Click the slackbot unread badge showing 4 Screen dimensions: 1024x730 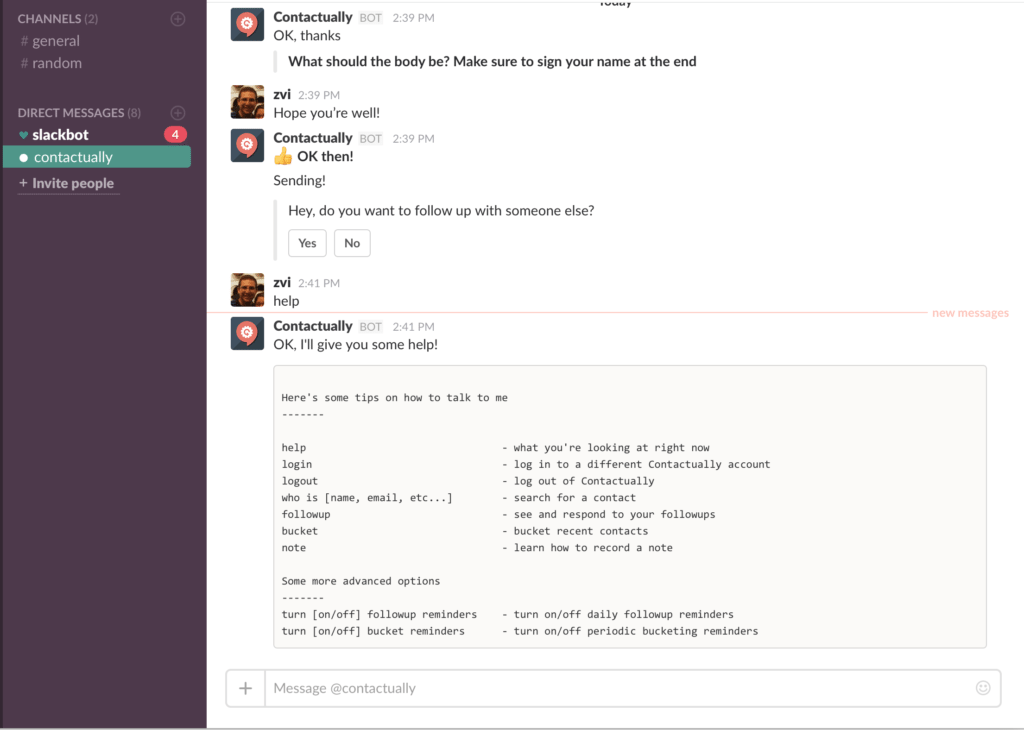[x=175, y=135]
